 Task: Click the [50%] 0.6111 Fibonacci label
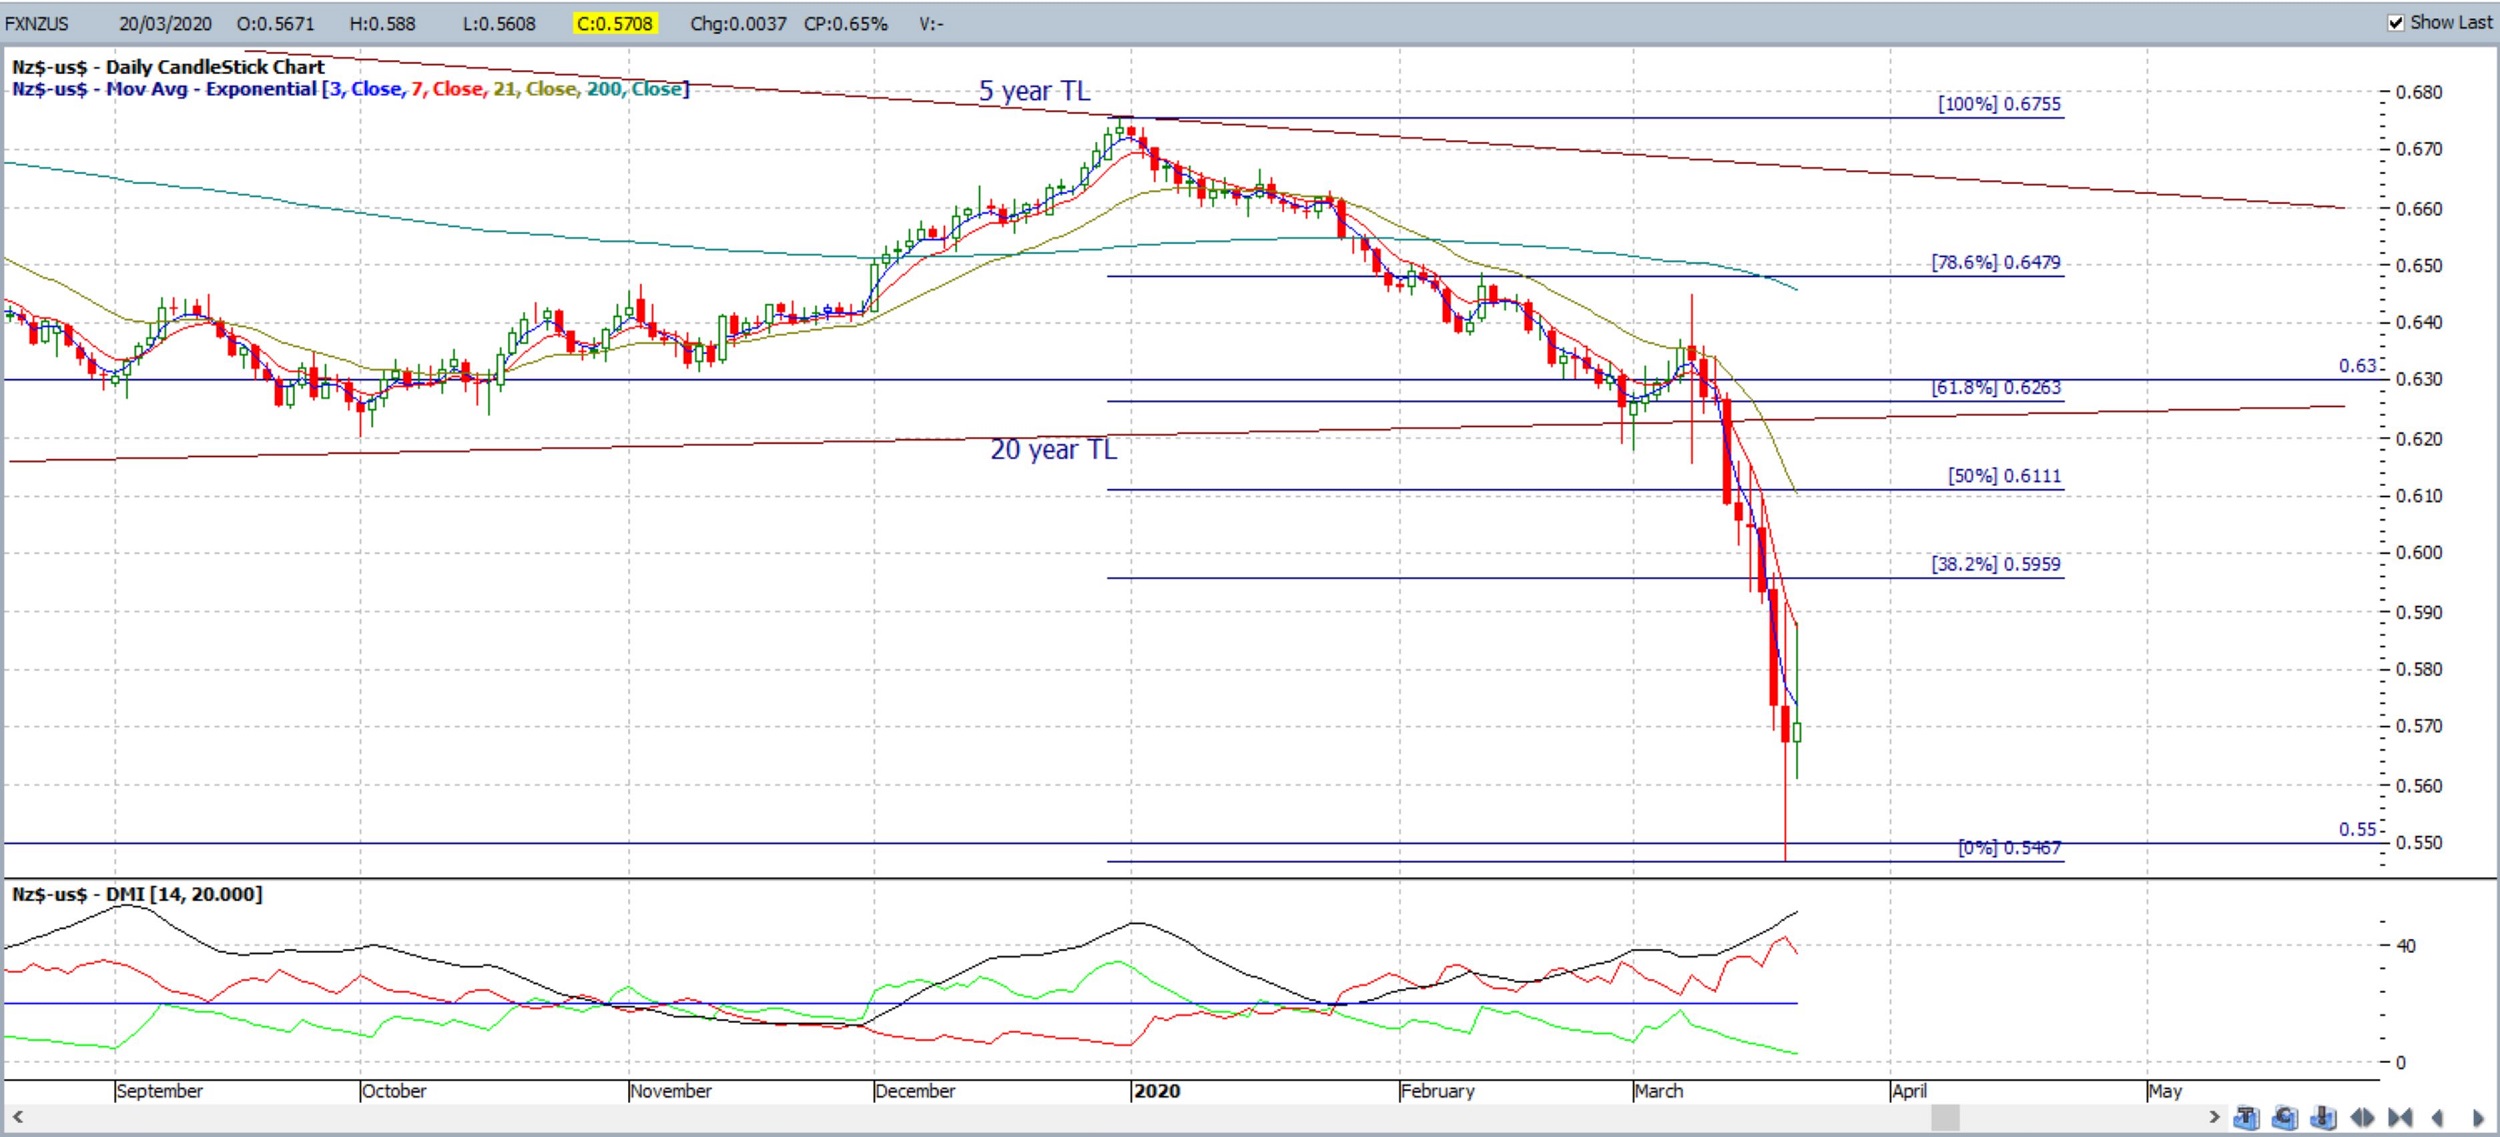pos(2004,476)
